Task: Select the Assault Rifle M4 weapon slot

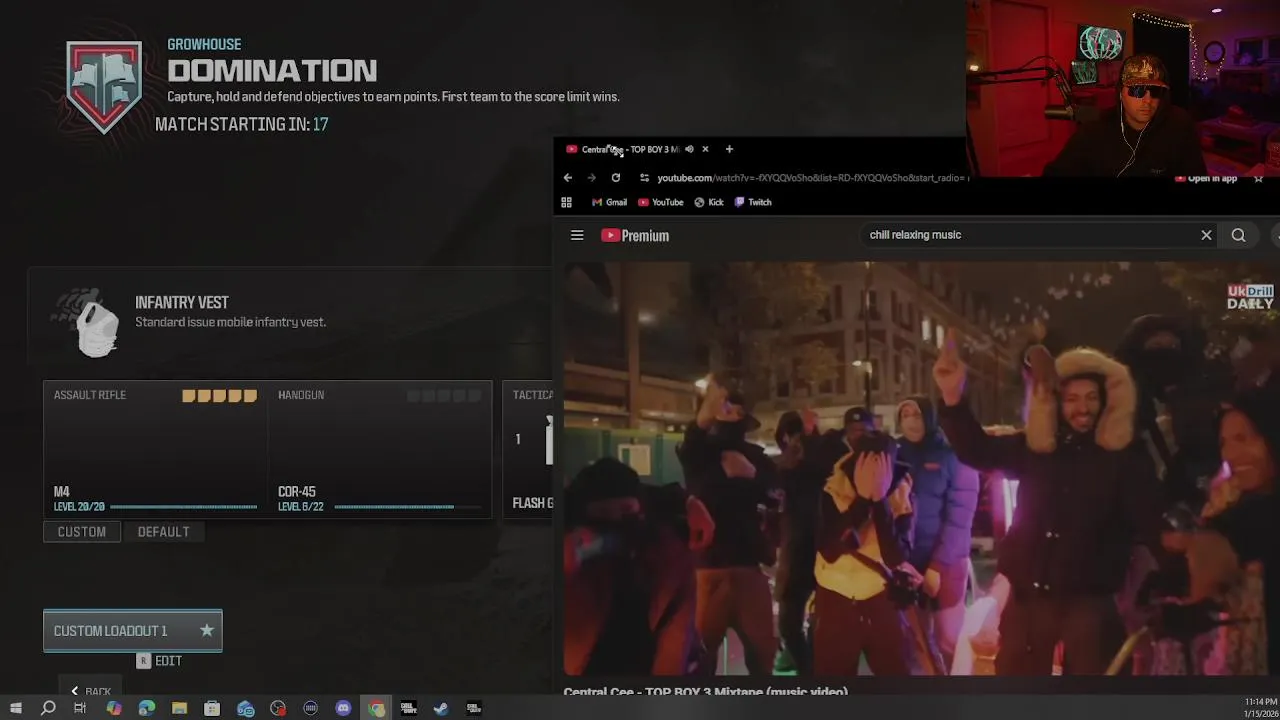Action: click(155, 449)
